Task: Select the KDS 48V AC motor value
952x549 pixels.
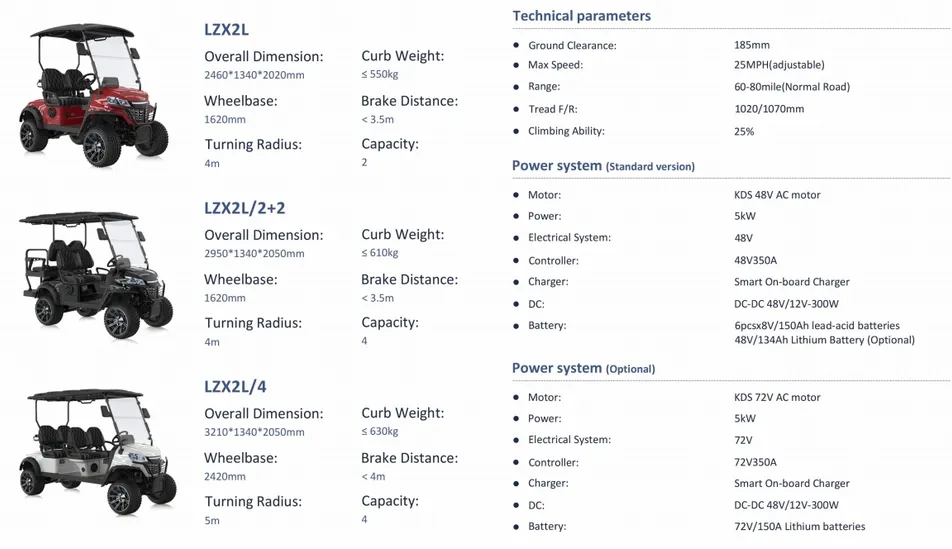Action: (777, 195)
